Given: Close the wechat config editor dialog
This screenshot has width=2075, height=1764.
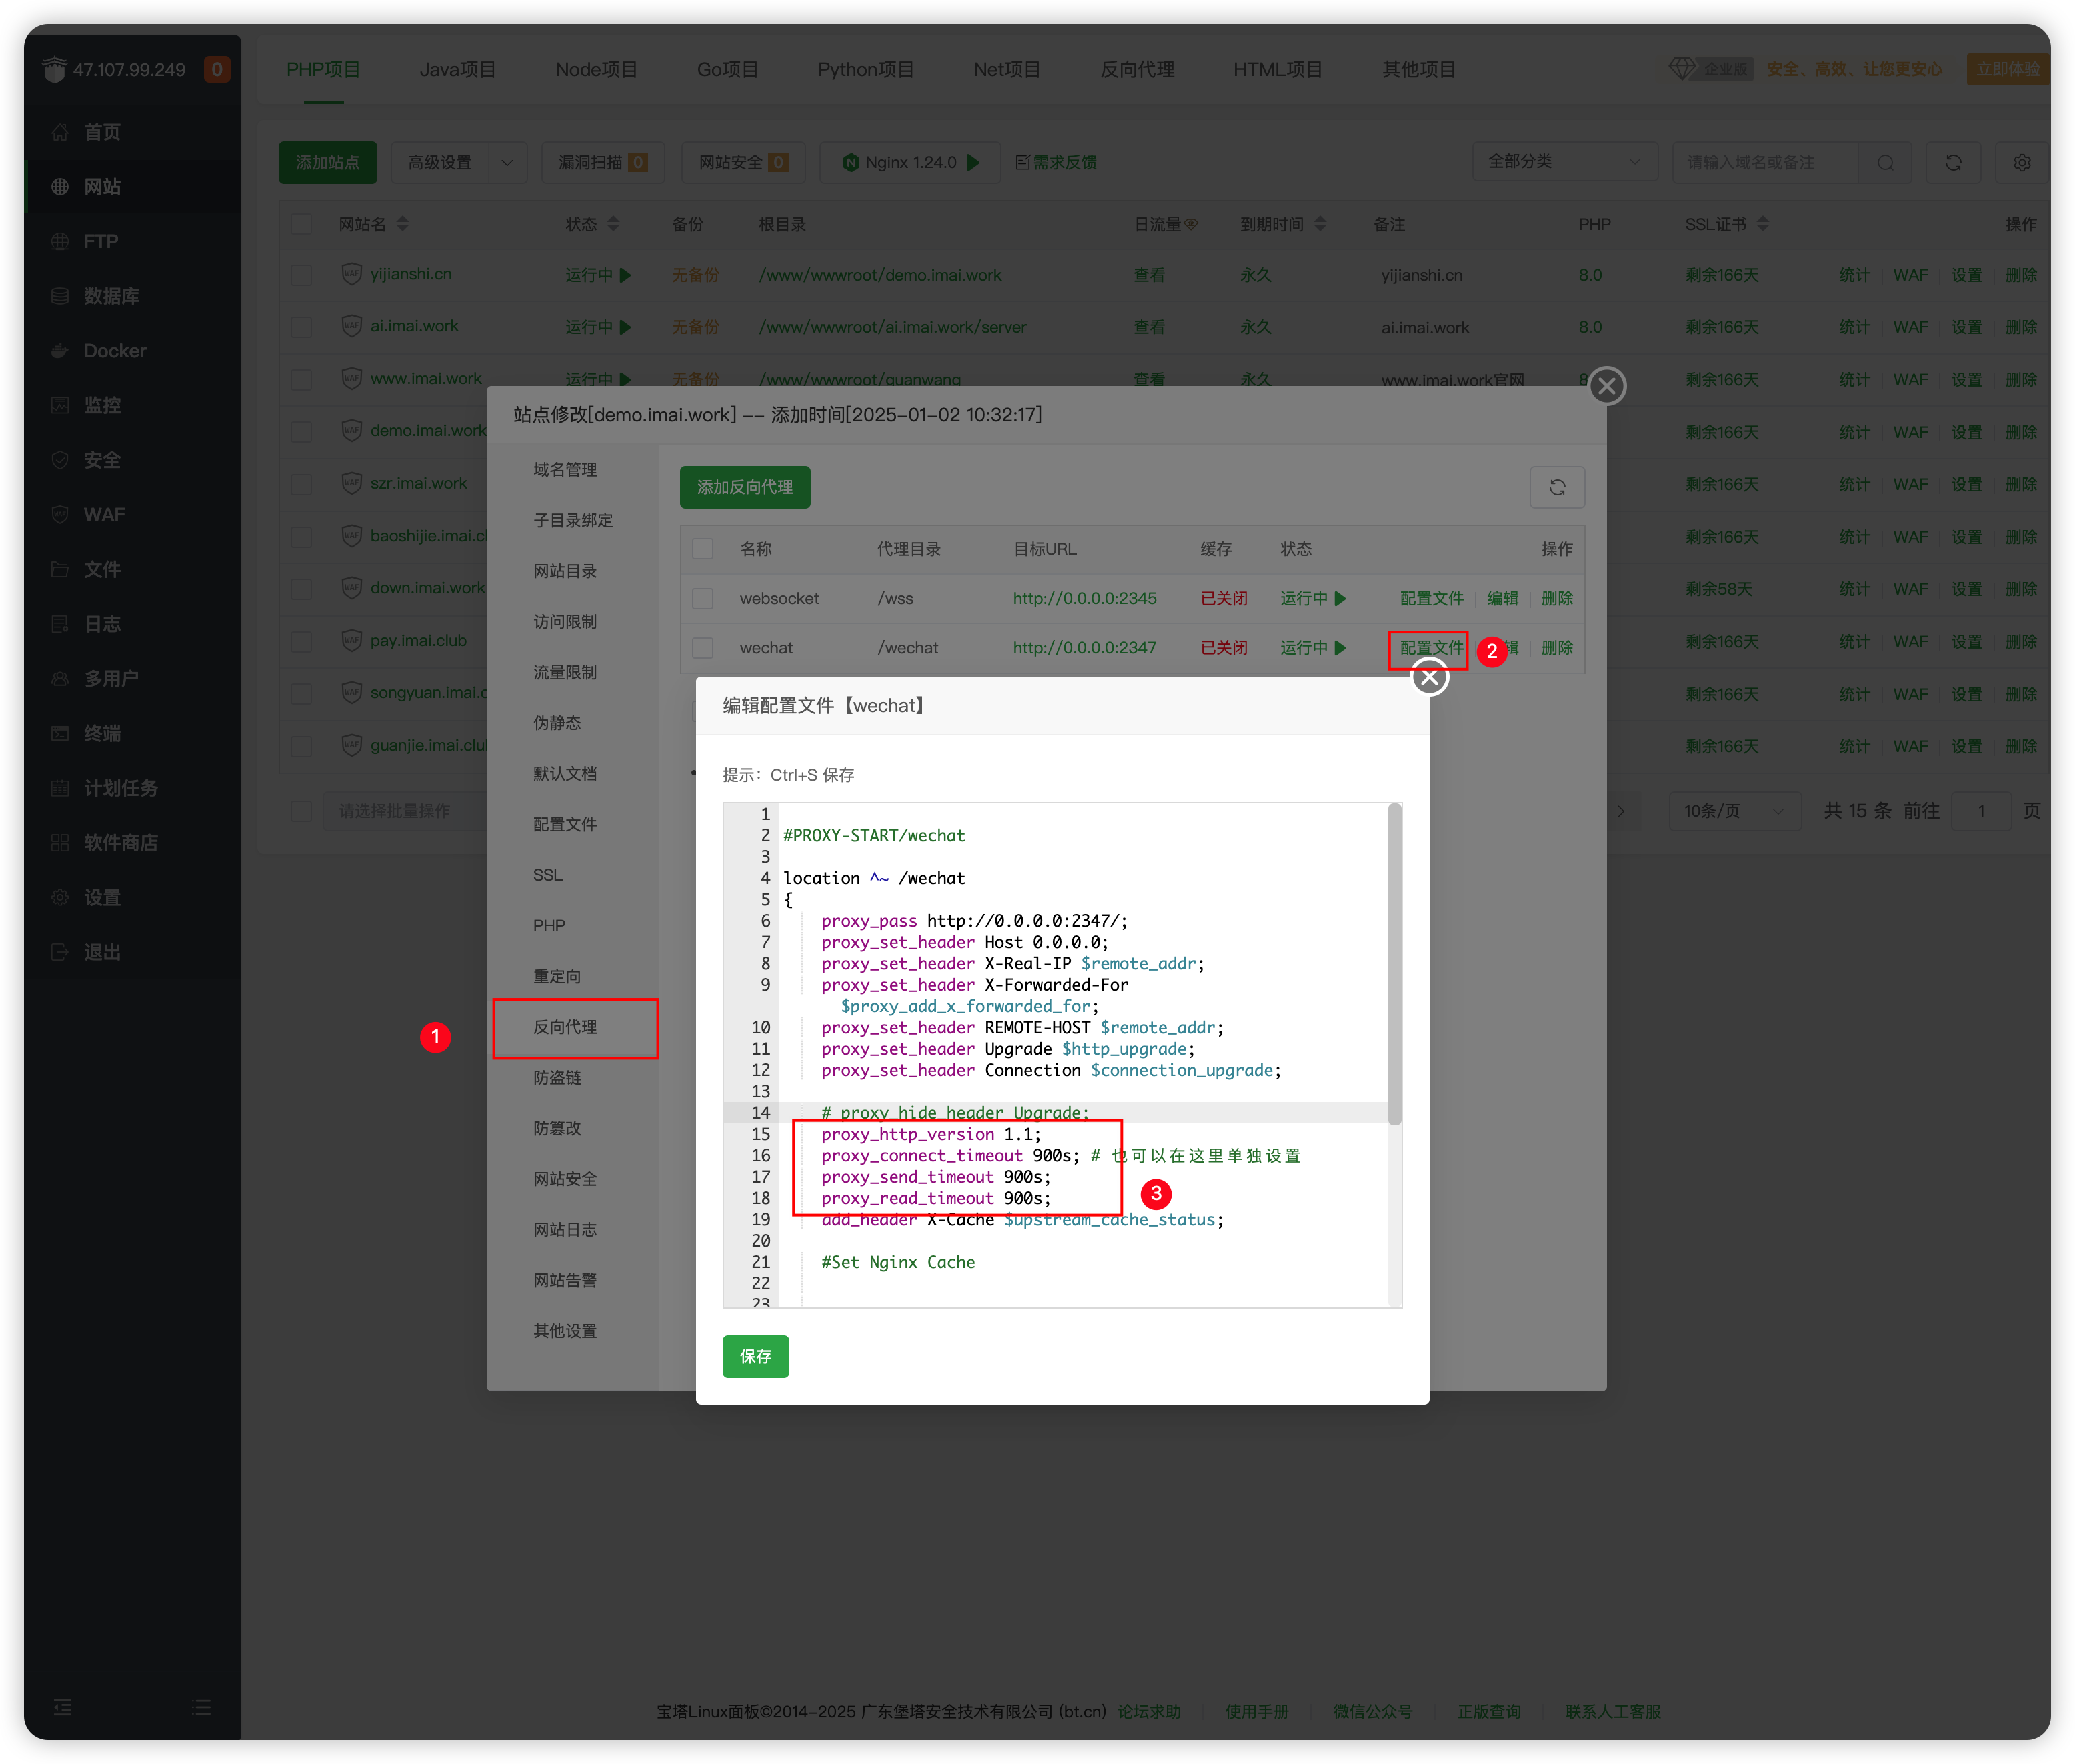Looking at the screenshot, I should tap(1429, 678).
